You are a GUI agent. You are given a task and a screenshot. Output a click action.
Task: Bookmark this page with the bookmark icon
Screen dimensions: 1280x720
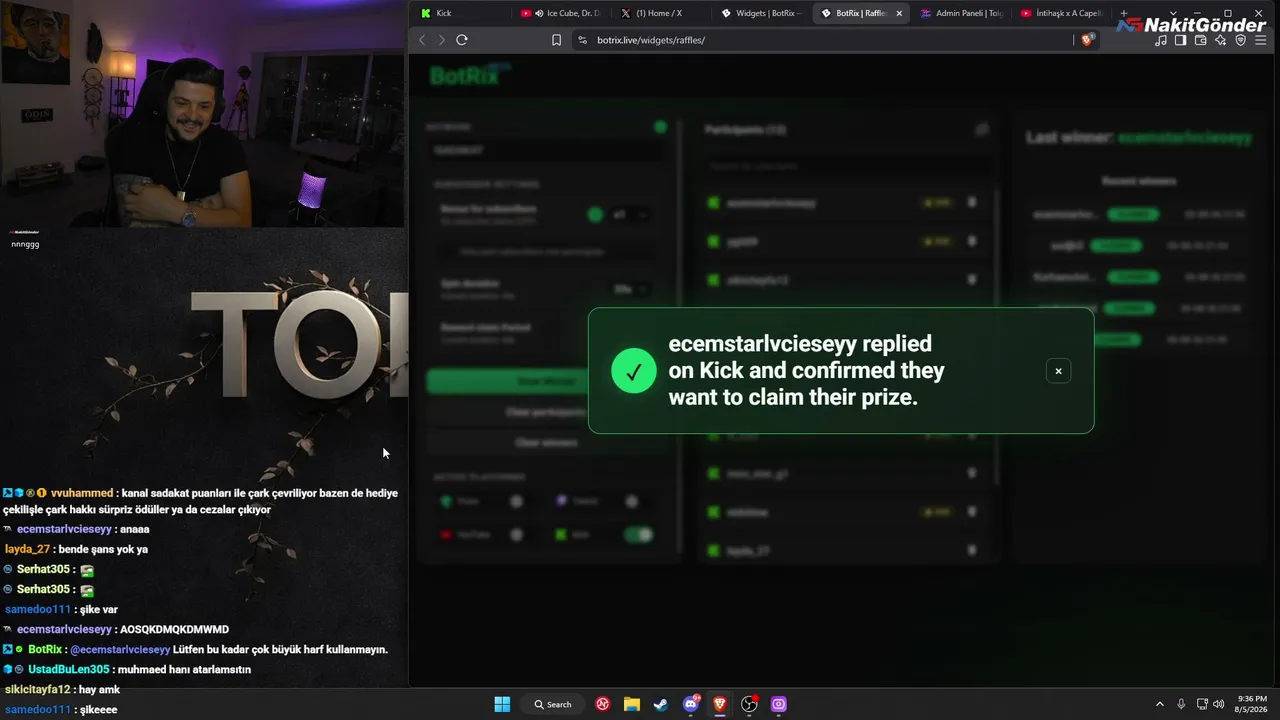coord(557,40)
